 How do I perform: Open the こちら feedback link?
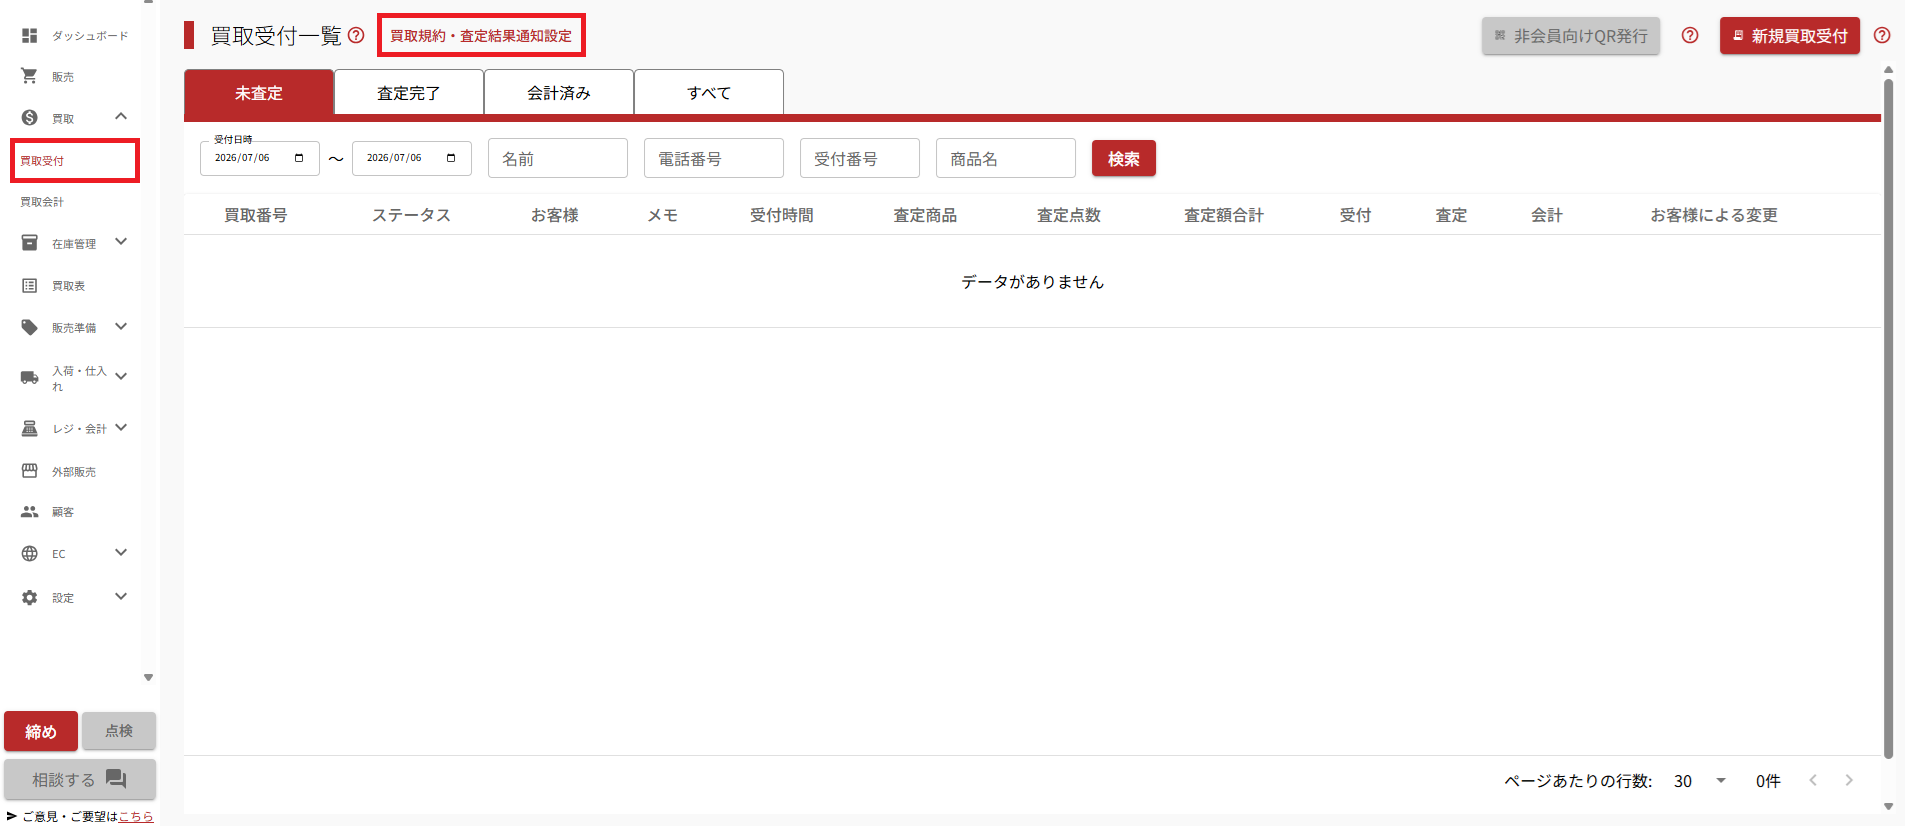click(x=136, y=816)
